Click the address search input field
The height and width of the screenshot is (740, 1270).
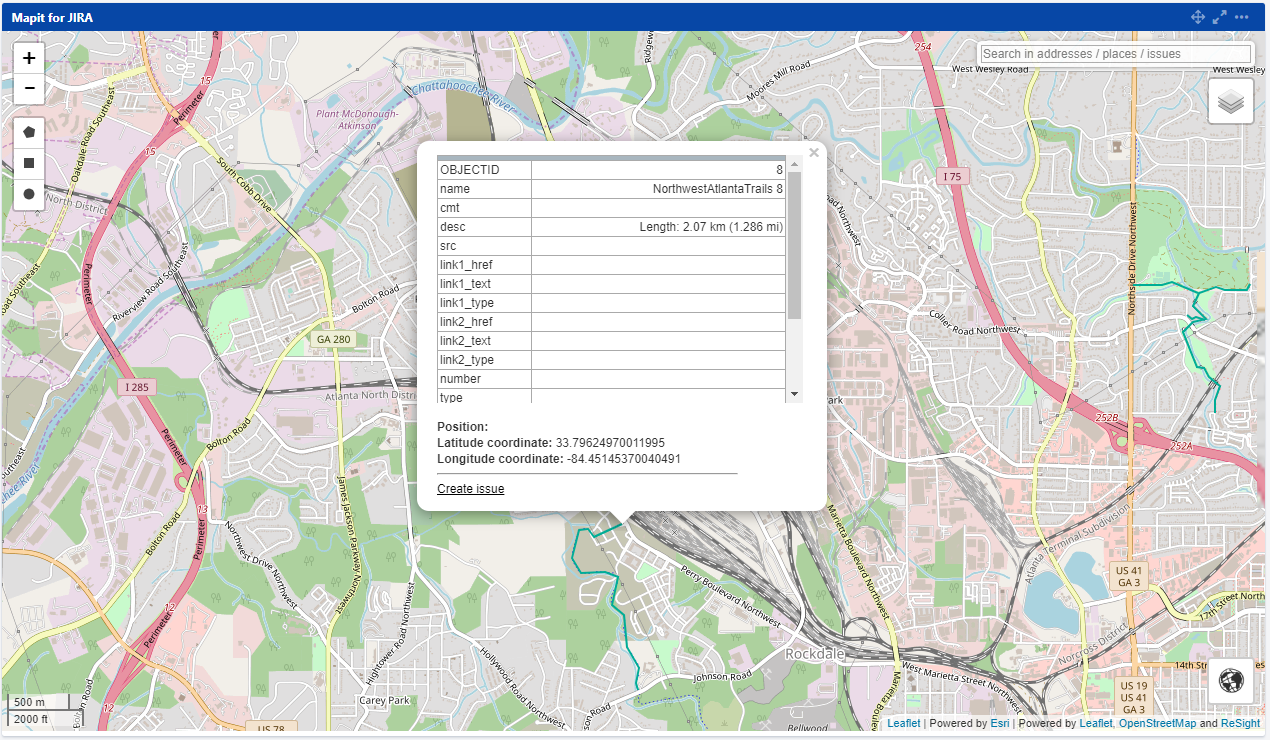coord(1115,54)
